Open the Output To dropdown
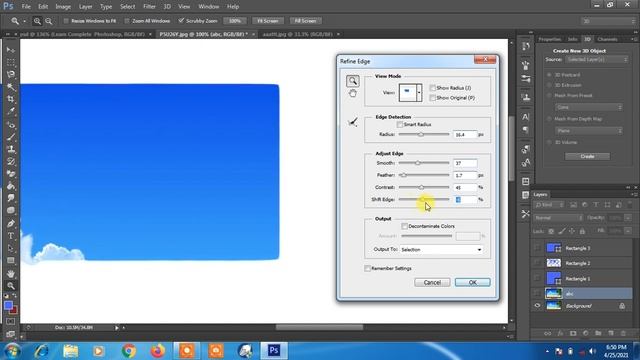This screenshot has height=360, width=640. [441, 249]
